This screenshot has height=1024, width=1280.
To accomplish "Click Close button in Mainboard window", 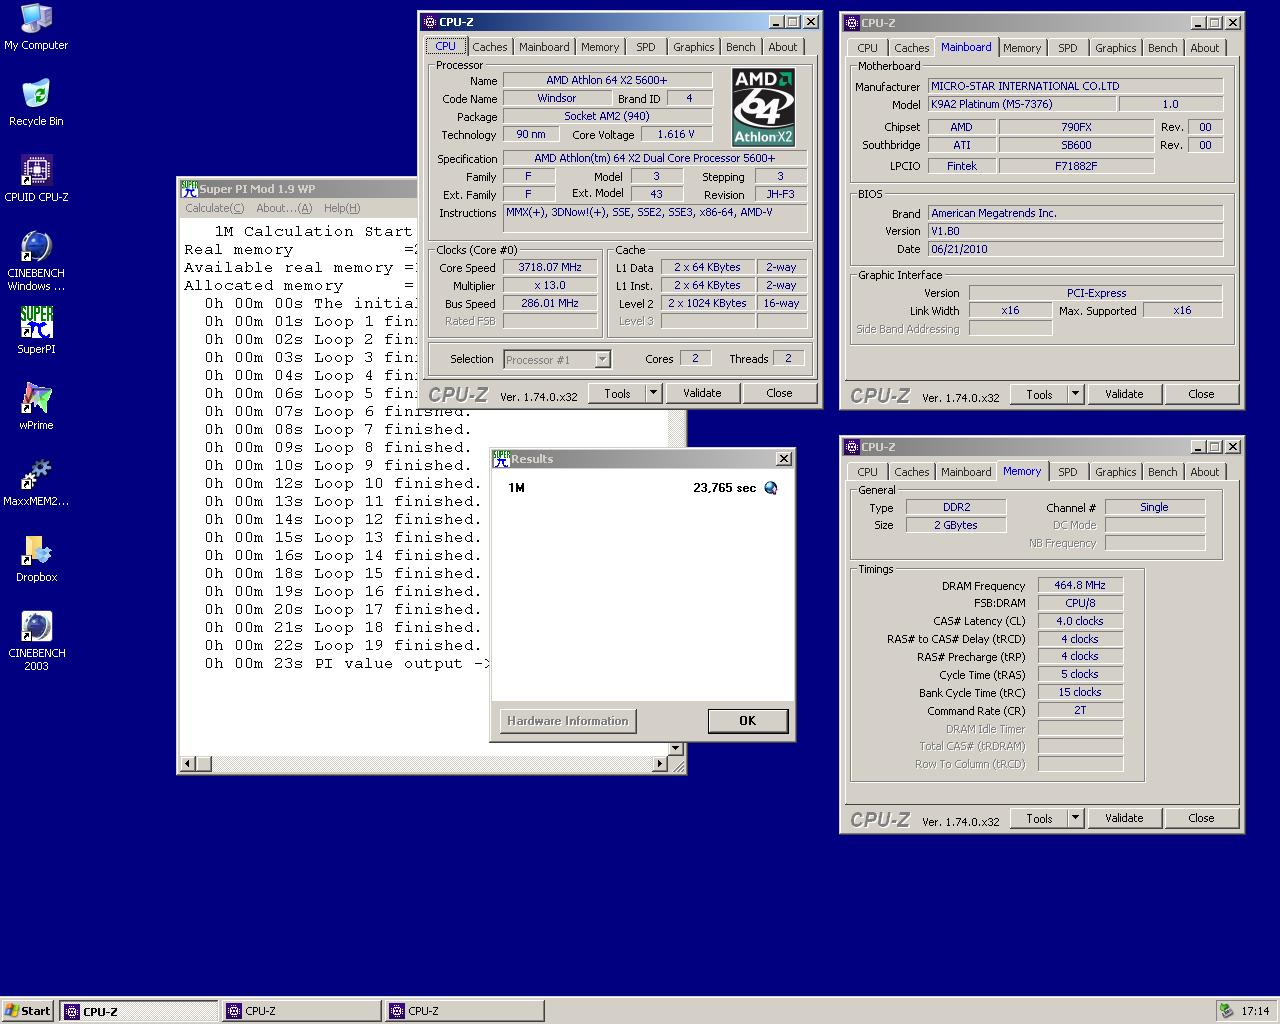I will point(1201,394).
